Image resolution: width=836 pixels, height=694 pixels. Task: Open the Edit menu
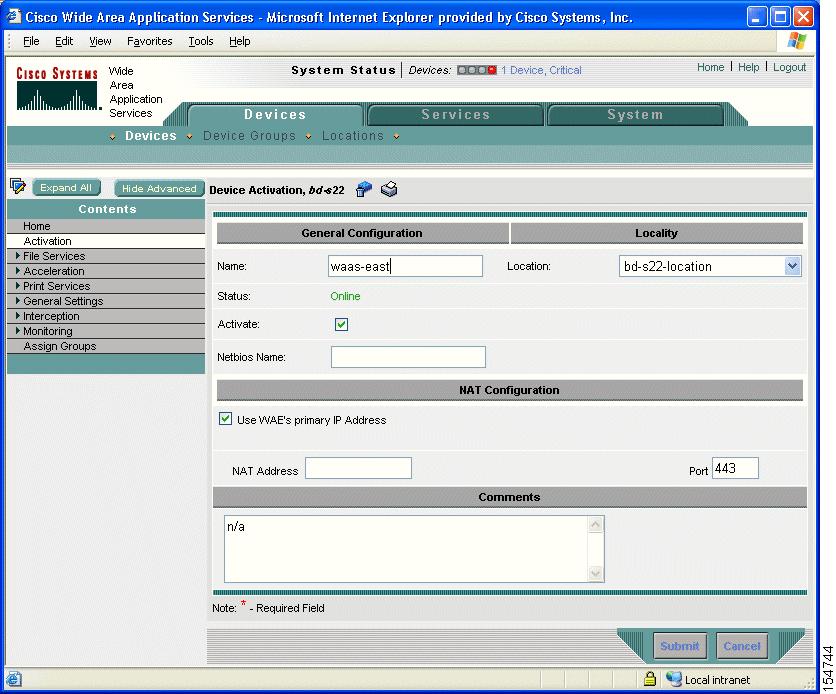point(64,41)
